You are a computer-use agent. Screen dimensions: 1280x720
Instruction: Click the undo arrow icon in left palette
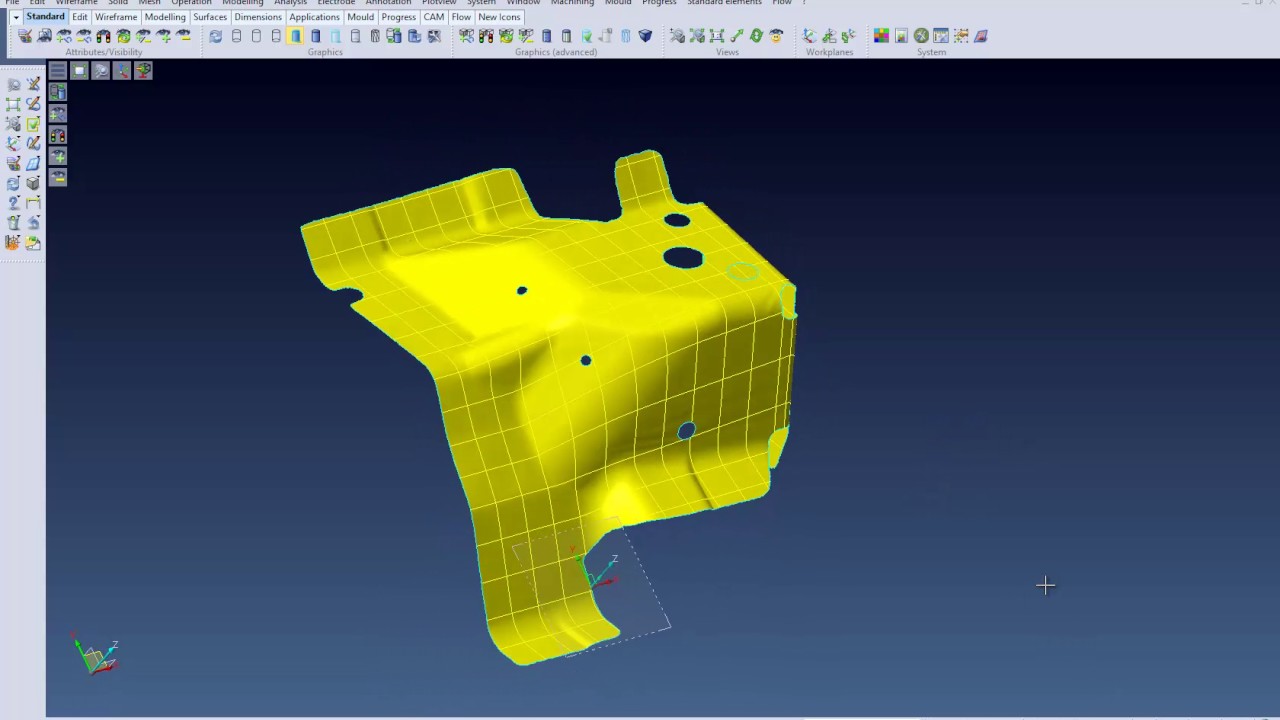coord(33,222)
